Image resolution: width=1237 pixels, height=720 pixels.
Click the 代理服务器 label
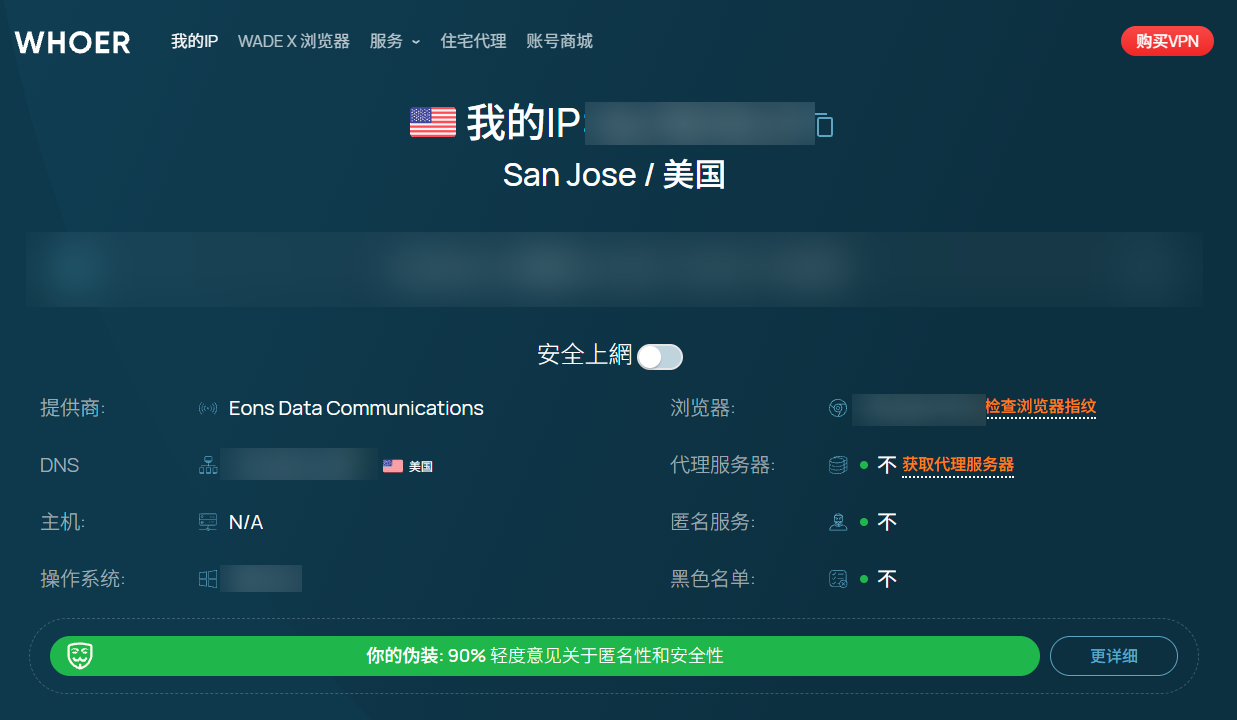click(x=723, y=465)
